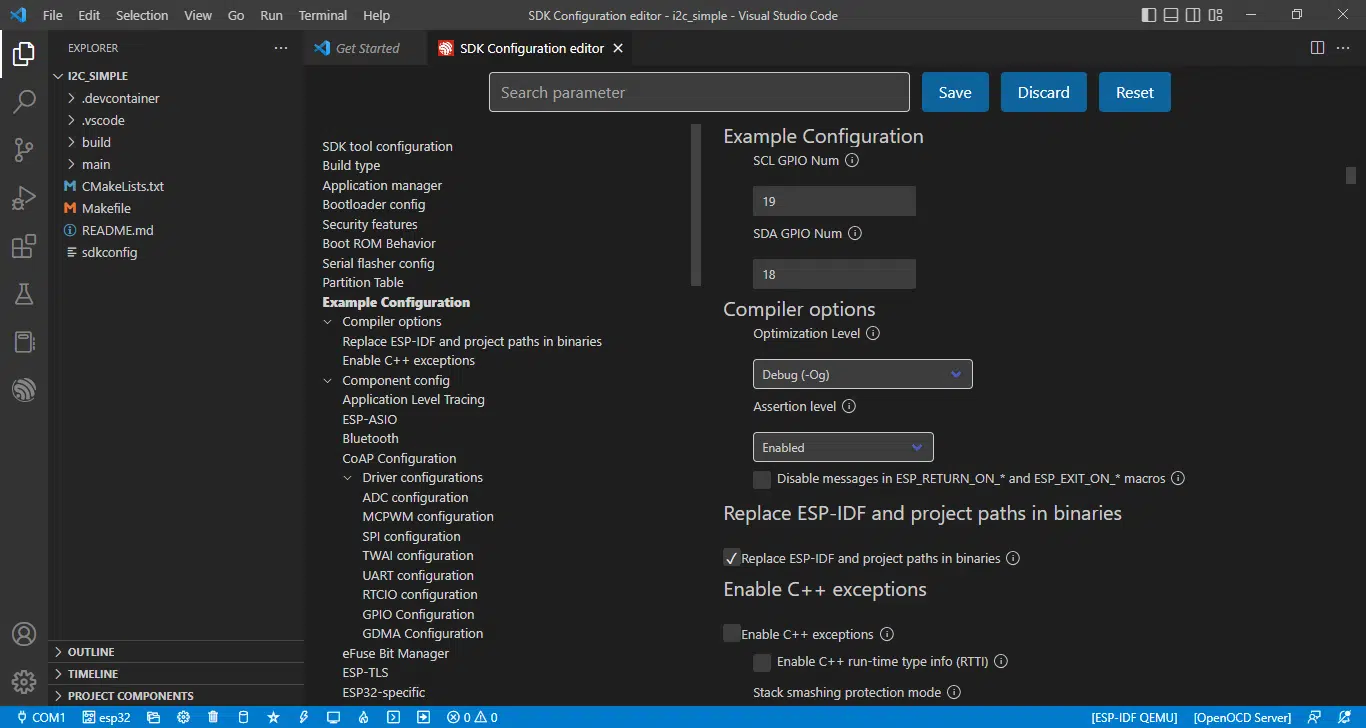Open ESP-IDF terminal icon in status bar

point(394,717)
